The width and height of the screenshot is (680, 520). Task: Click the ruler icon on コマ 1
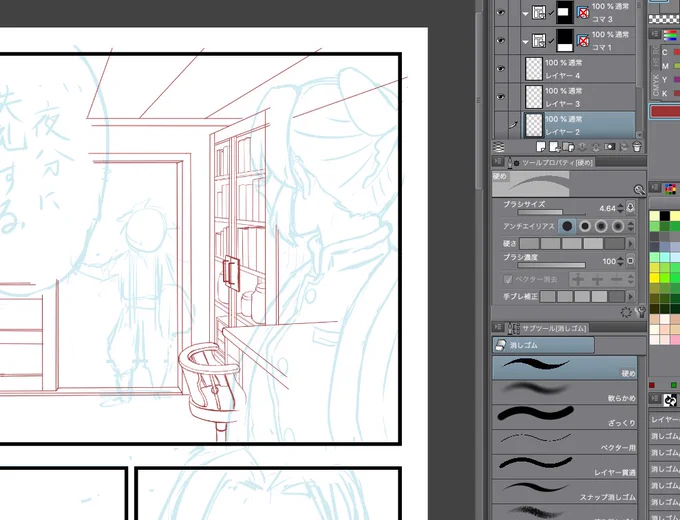(x=584, y=41)
